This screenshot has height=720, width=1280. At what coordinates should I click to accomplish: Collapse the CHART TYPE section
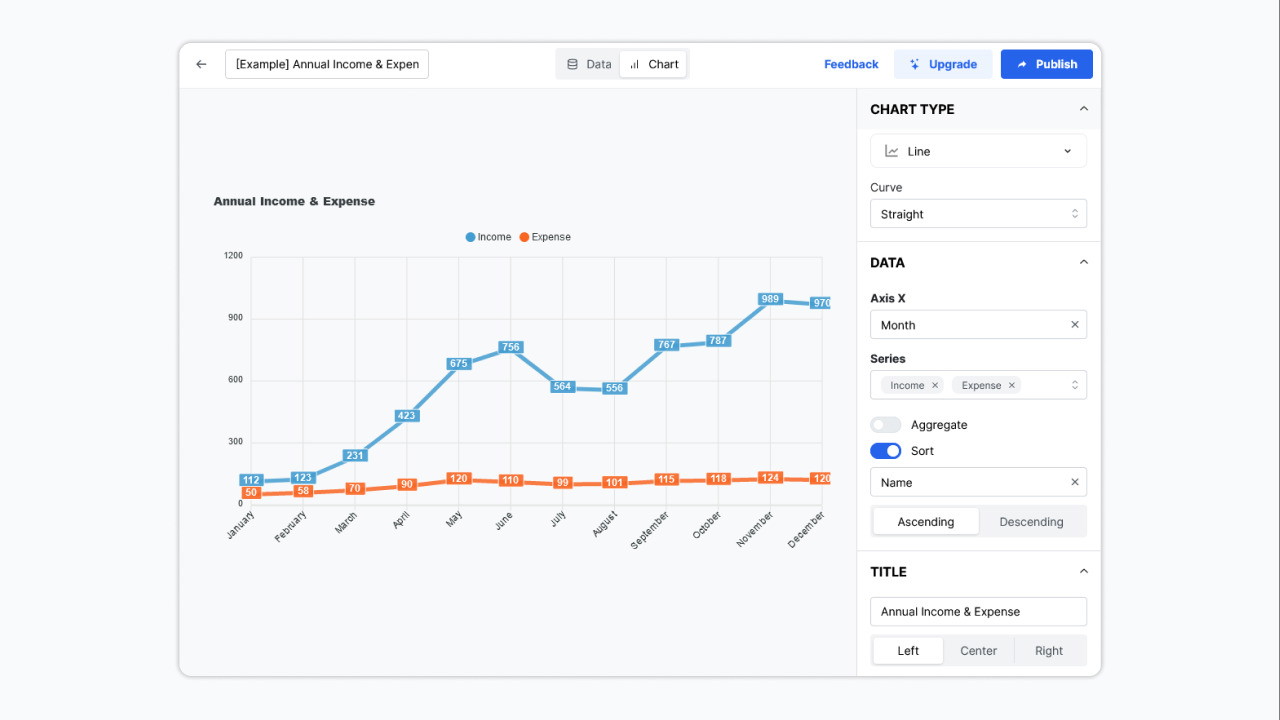click(1083, 109)
